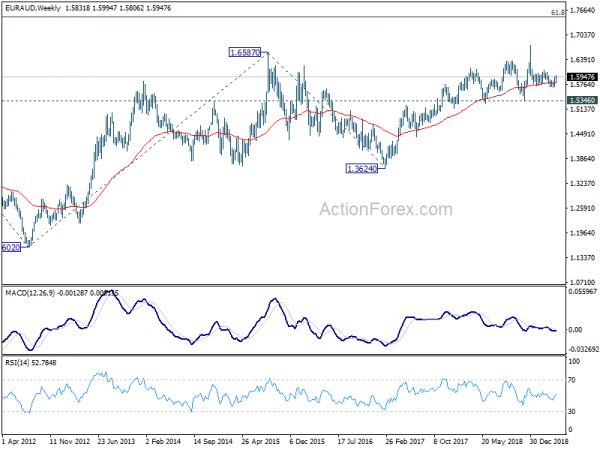This screenshot has height=450, width=600.
Task: Click the 11 Nov 2012 date label
Action: (70, 441)
